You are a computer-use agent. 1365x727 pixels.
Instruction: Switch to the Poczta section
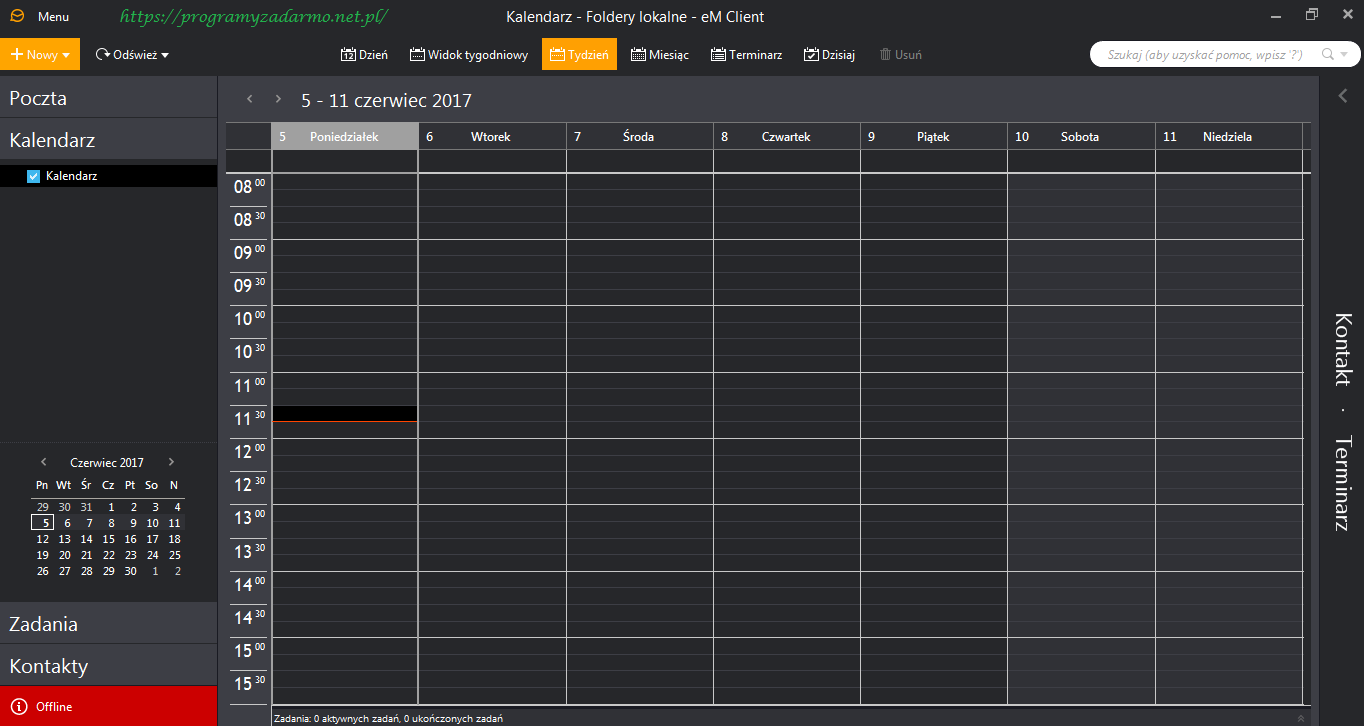[108, 98]
